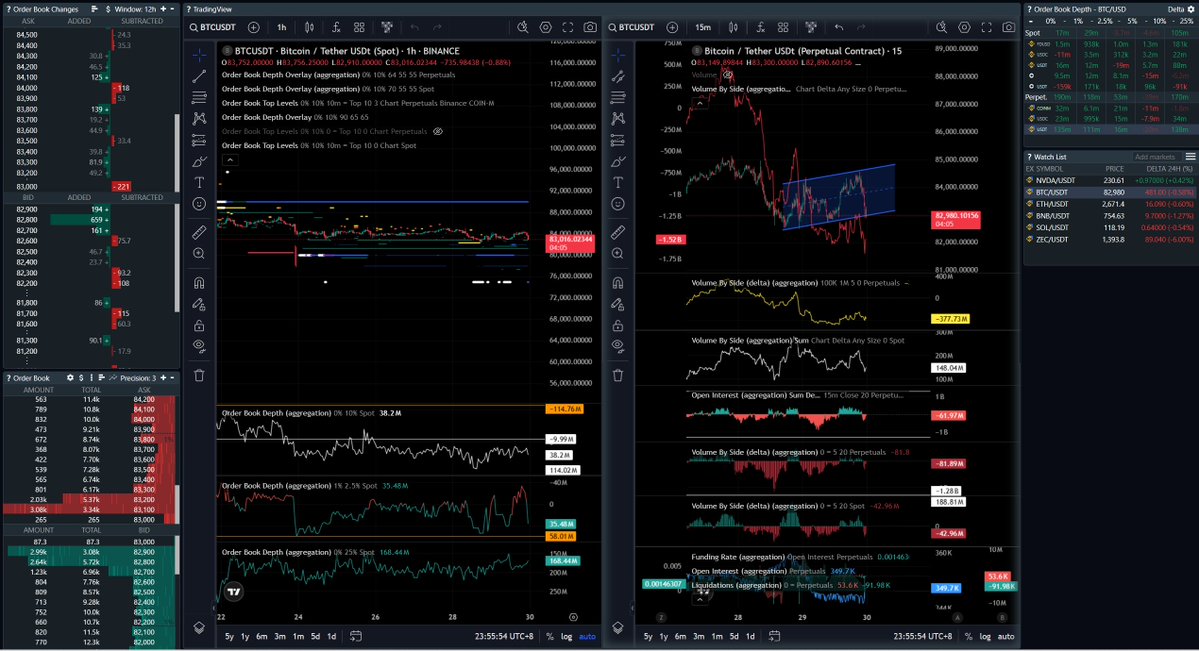
Task: Undo last action on right 15m chart
Action: point(839,28)
